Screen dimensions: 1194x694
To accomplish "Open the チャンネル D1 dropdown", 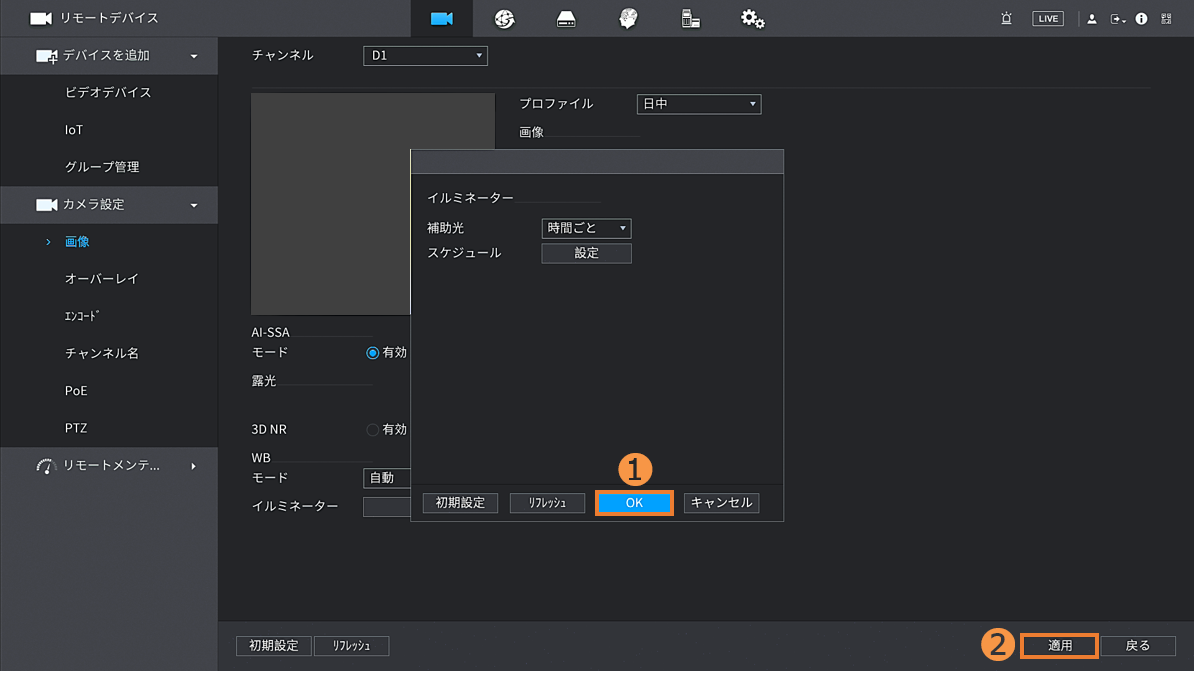I will coord(425,56).
